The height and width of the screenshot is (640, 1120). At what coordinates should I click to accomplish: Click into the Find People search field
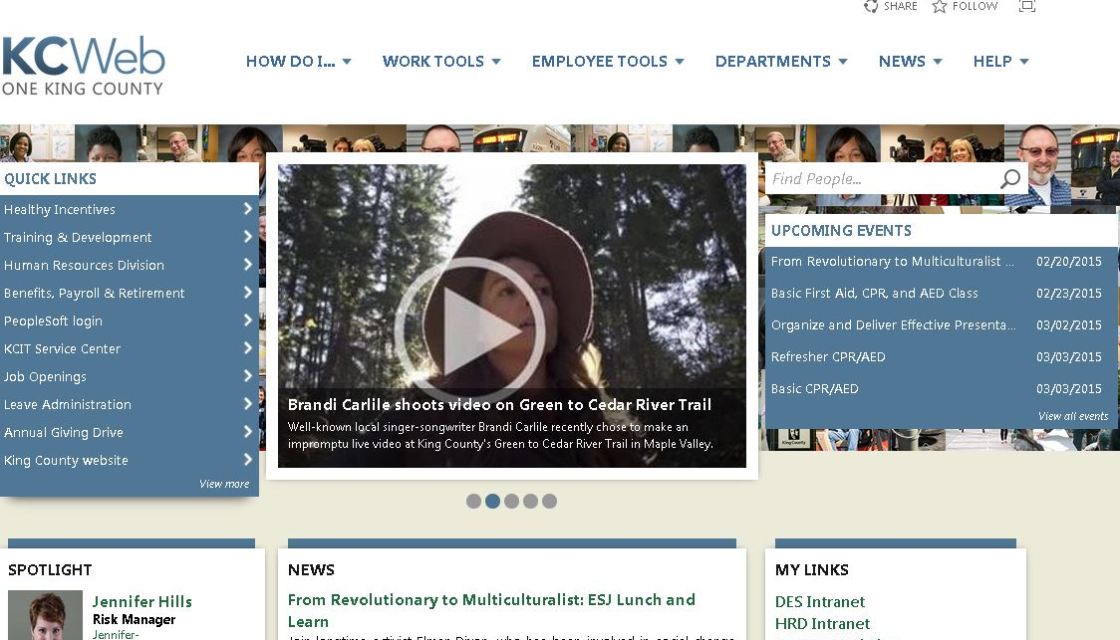pos(880,179)
